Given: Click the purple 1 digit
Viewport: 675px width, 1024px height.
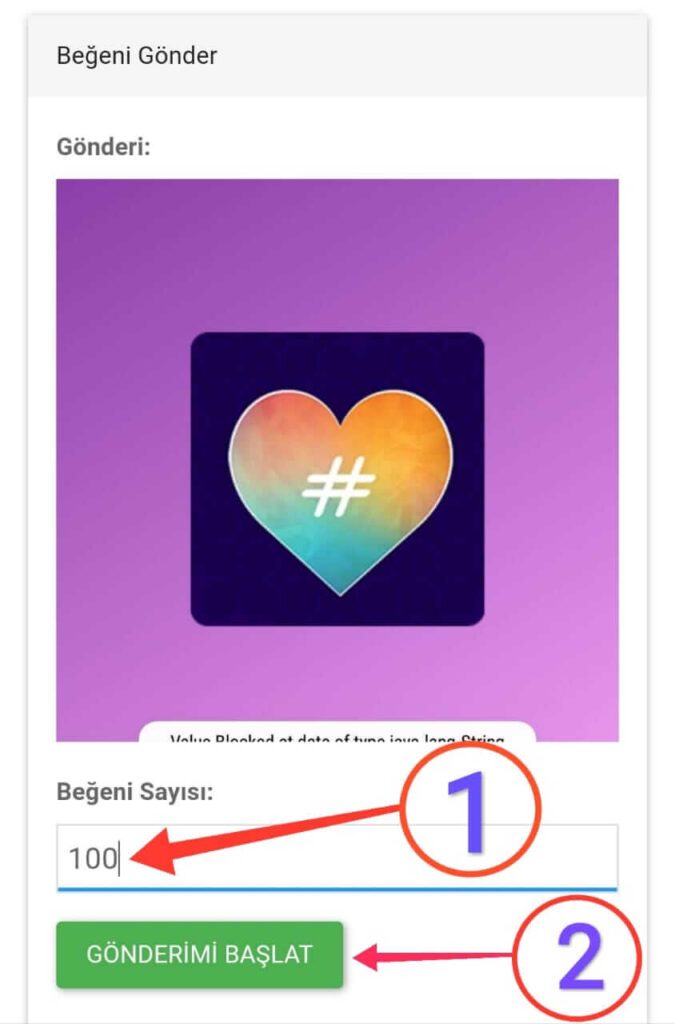Looking at the screenshot, I should pos(467,812).
